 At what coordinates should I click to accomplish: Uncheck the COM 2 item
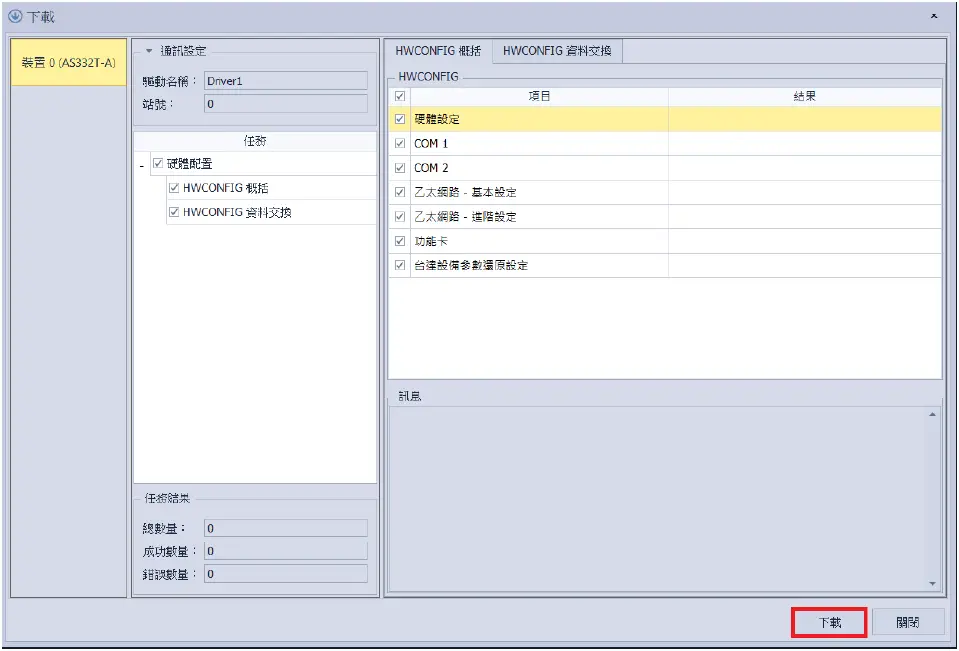click(400, 167)
